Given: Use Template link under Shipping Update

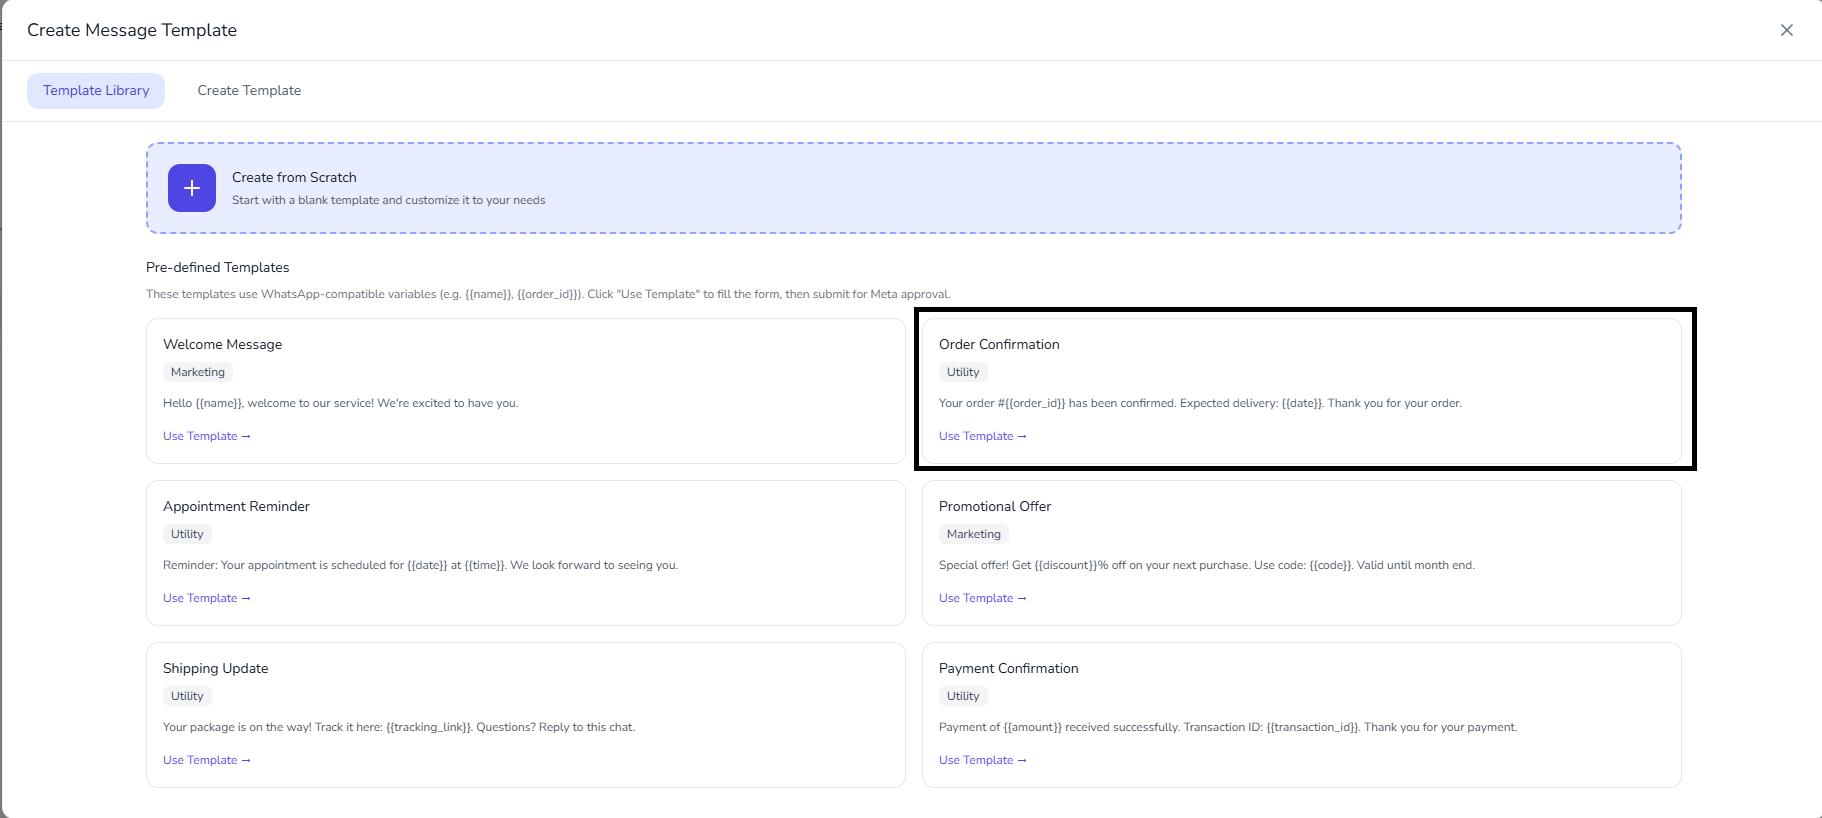Looking at the screenshot, I should (x=206, y=760).
